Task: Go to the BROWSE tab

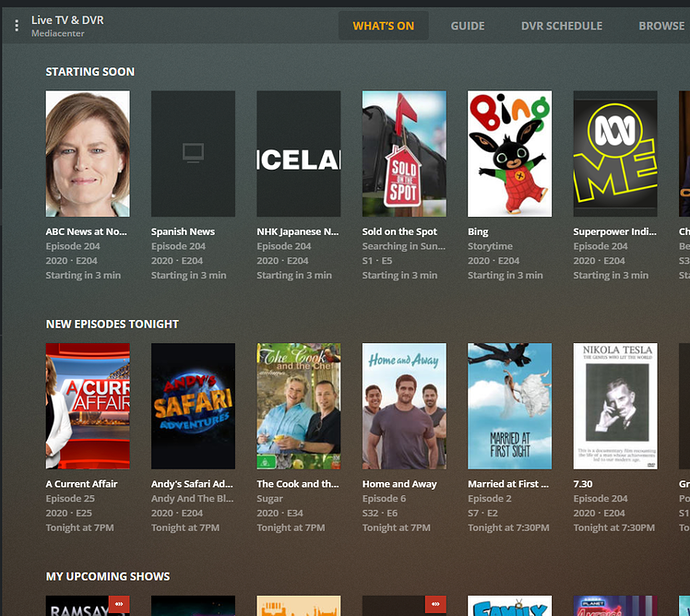Action: (x=661, y=26)
